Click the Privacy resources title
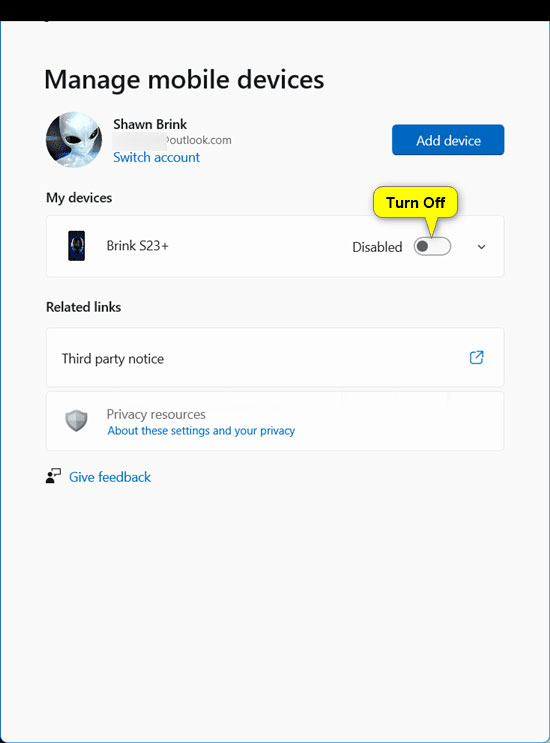The image size is (550, 743). coord(156,414)
